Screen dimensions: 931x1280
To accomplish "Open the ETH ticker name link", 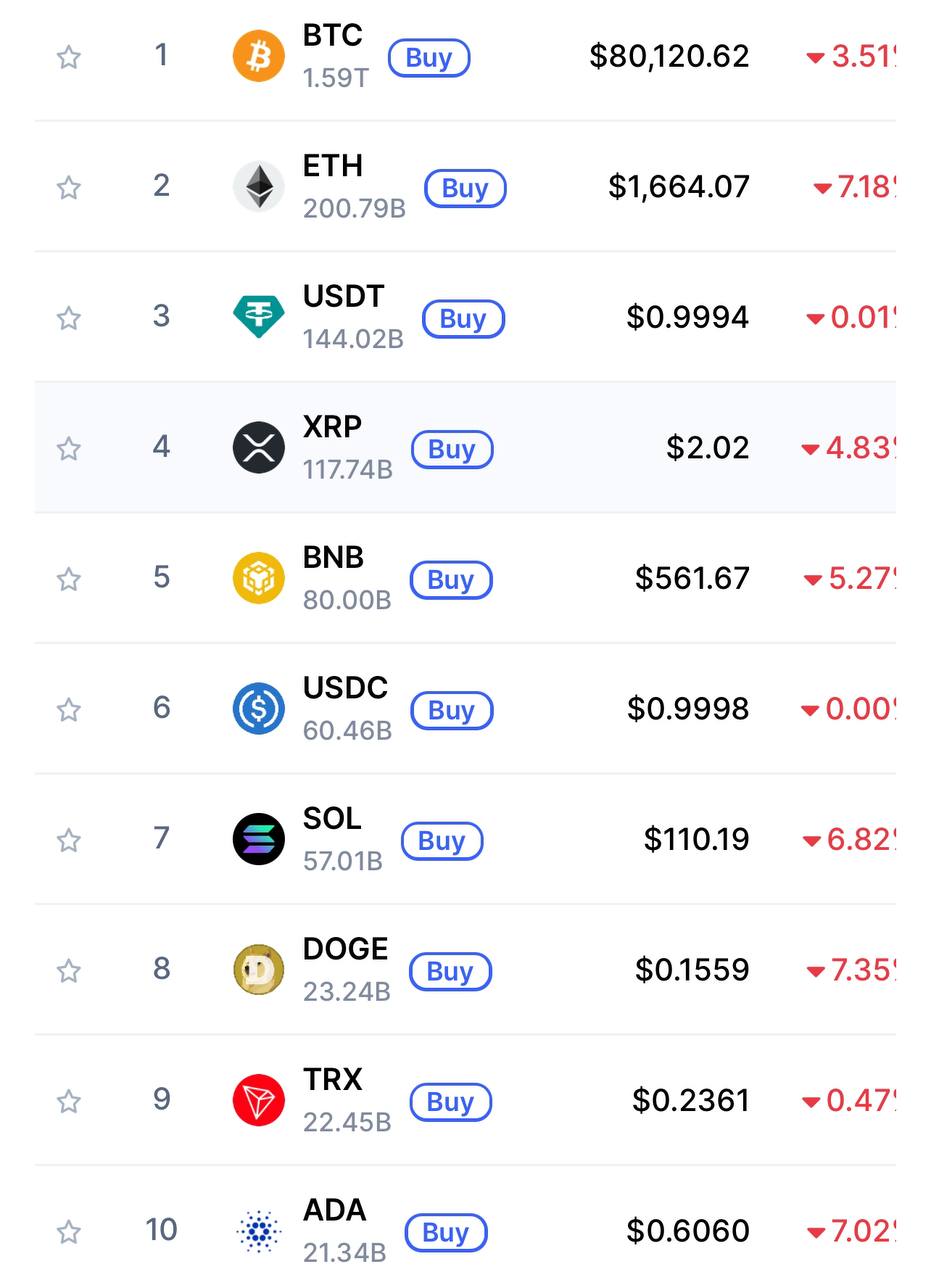I will click(x=332, y=166).
